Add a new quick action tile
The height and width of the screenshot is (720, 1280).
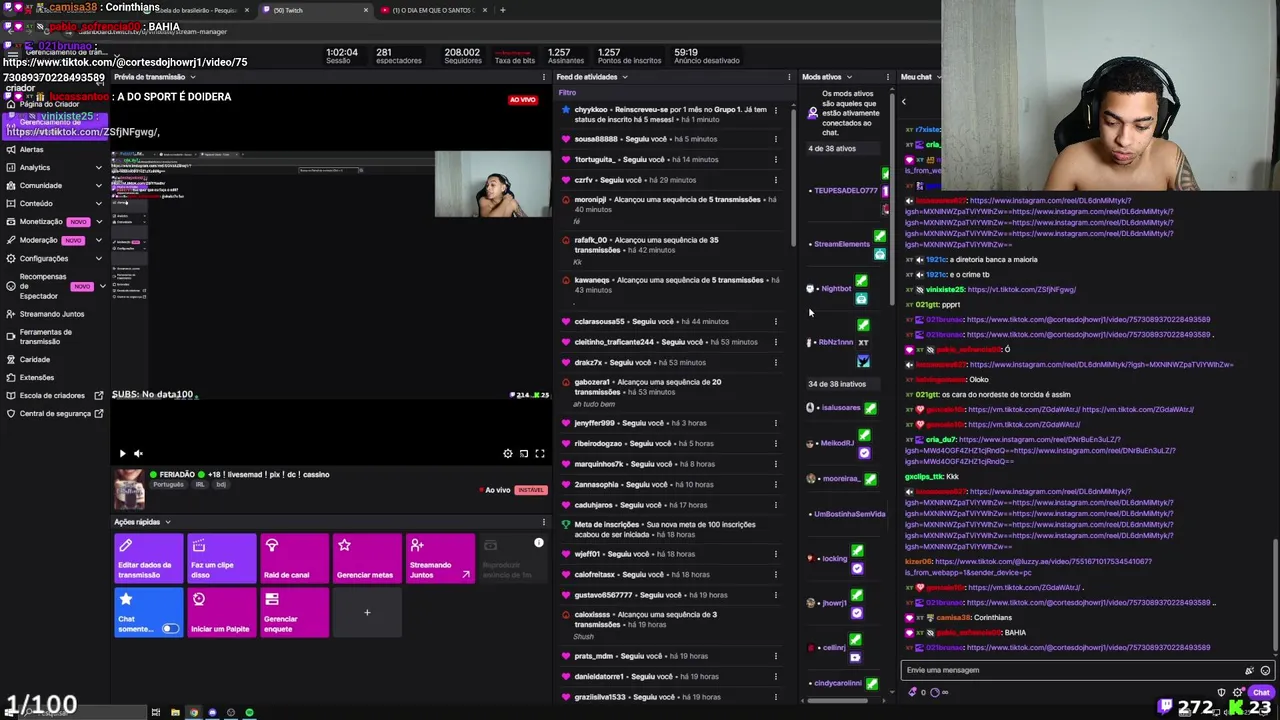pyautogui.click(x=367, y=612)
